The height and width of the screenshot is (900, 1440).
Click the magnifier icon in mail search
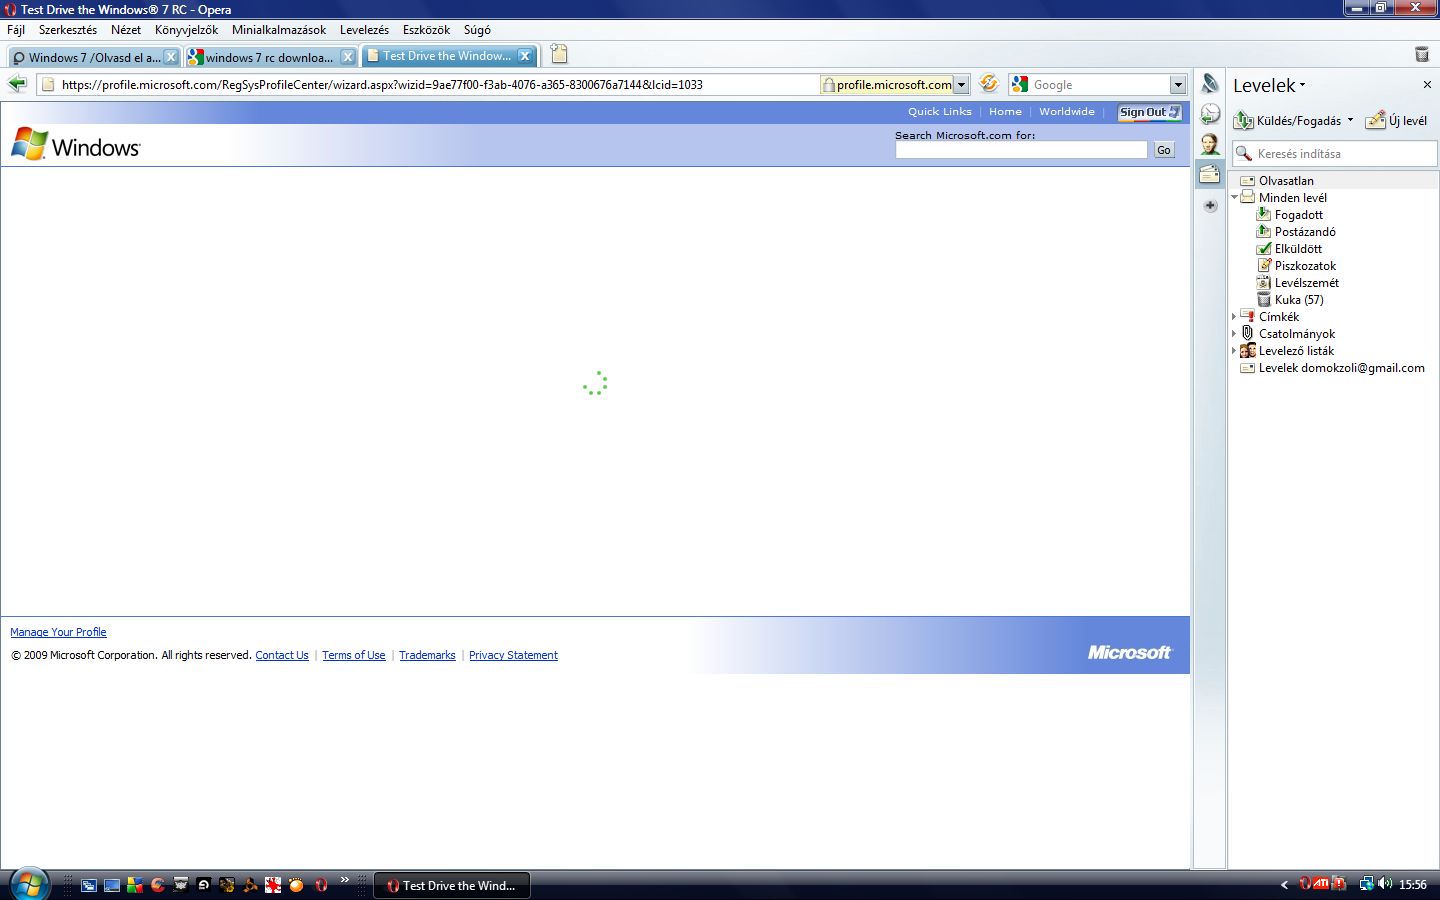[1244, 153]
